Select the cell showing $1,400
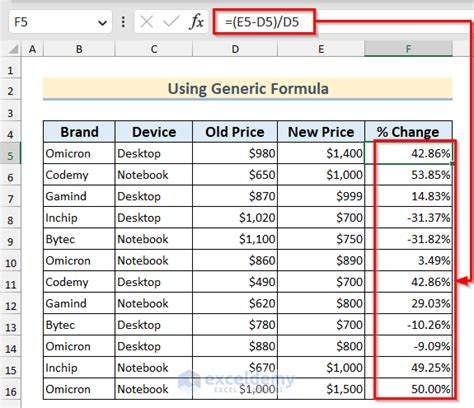Image resolution: width=474 pixels, height=408 pixels. 321,153
